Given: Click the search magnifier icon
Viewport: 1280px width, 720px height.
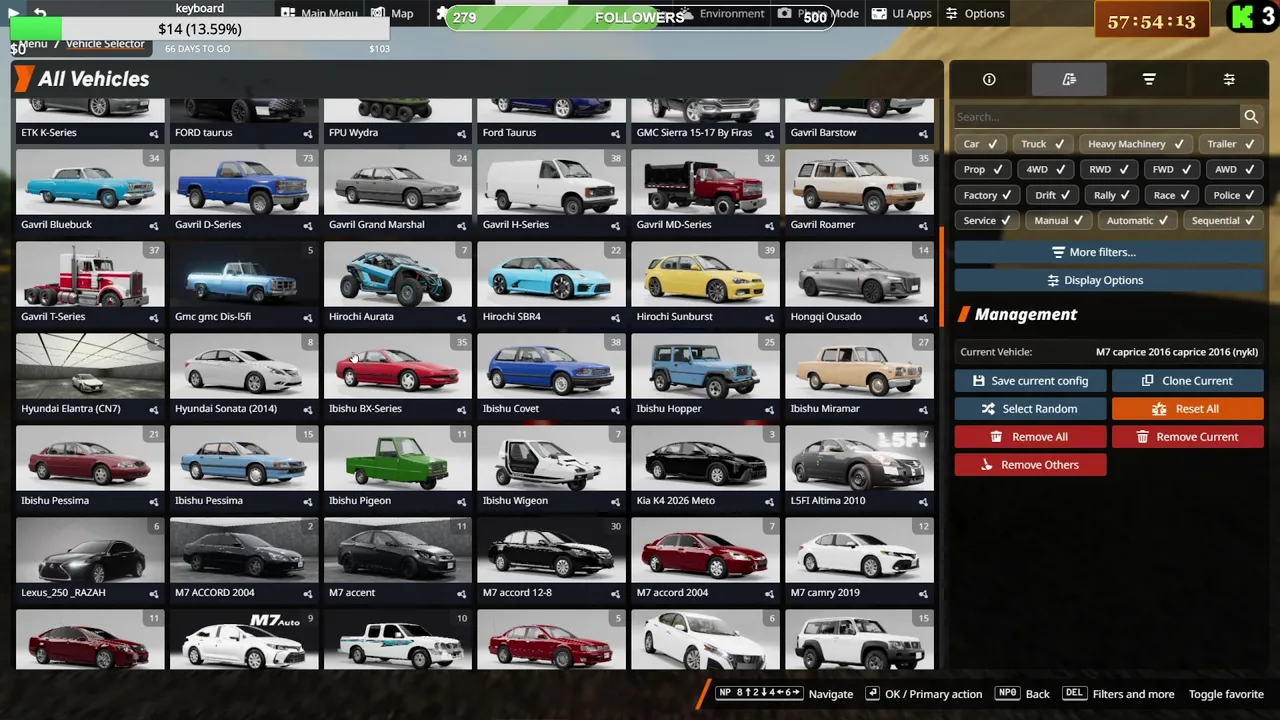Looking at the screenshot, I should click(x=1251, y=117).
